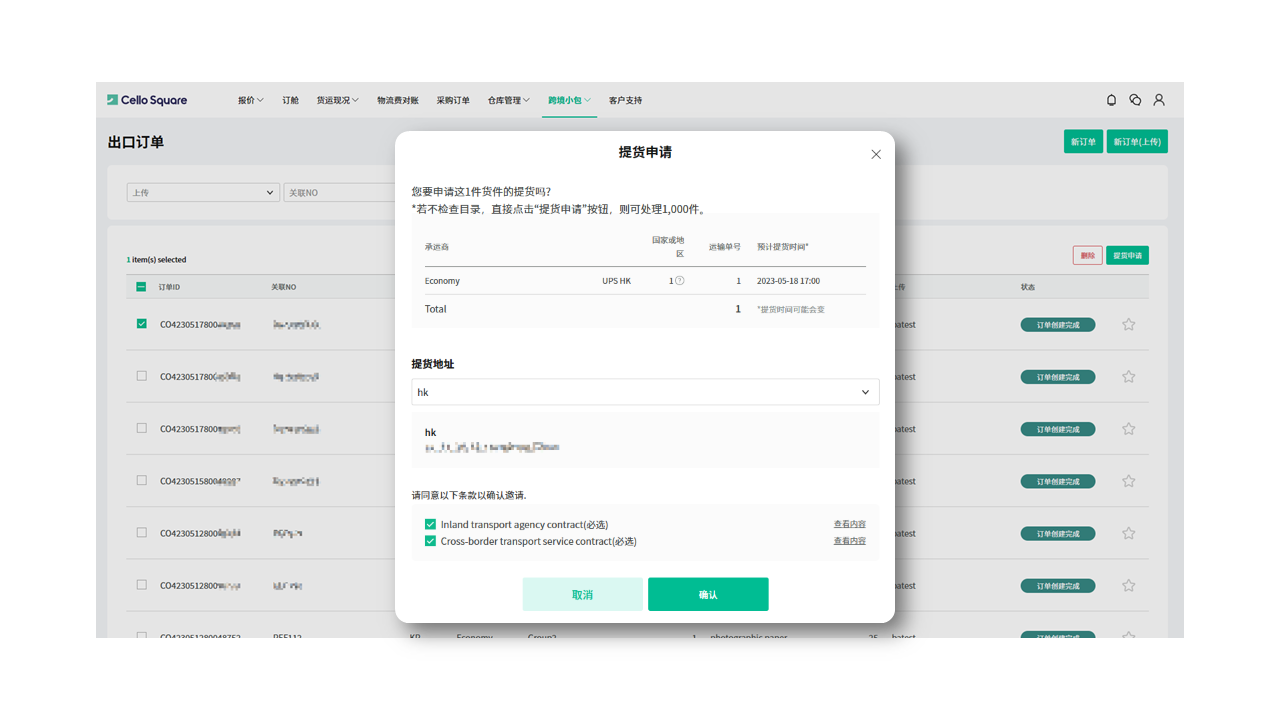Click the 取消 button in the dialog
Image resolution: width=1280 pixels, height=720 pixels.
pos(582,594)
